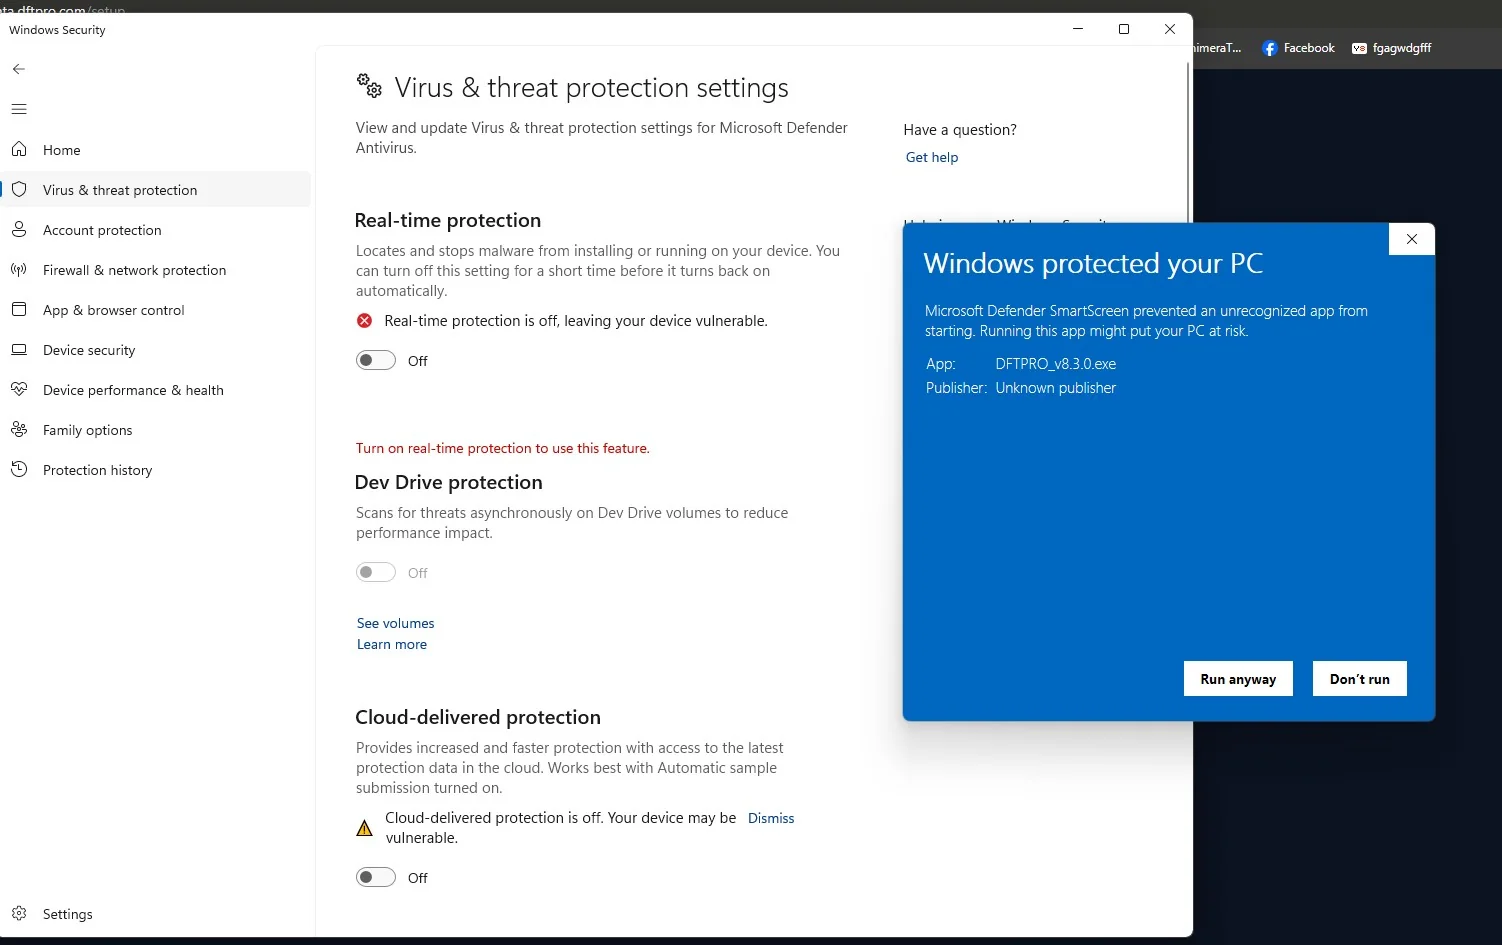Toggle the Dev Drive protection switch
Image resolution: width=1502 pixels, height=945 pixels.
tap(376, 572)
